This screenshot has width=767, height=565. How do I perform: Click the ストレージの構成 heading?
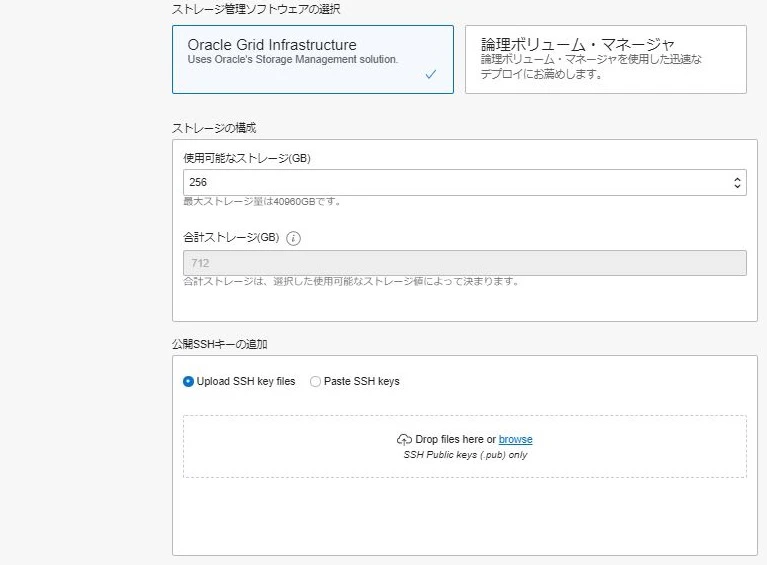pos(214,128)
